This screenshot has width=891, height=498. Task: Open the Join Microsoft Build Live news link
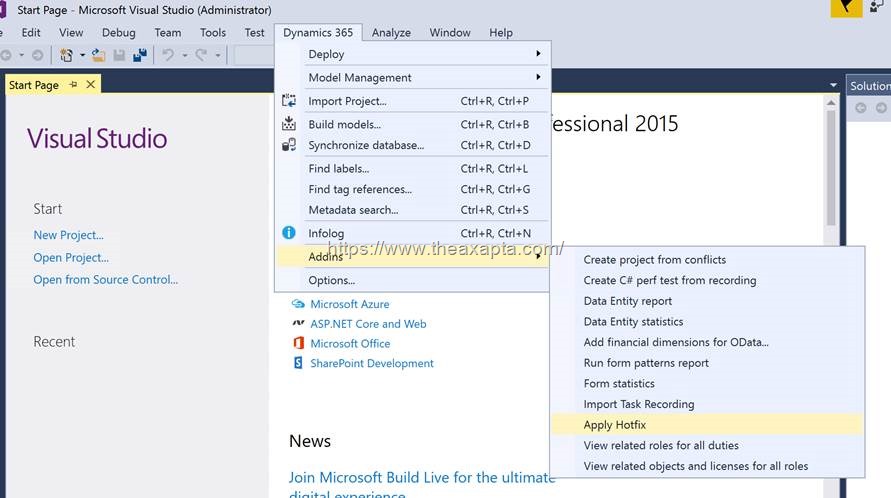421,484
